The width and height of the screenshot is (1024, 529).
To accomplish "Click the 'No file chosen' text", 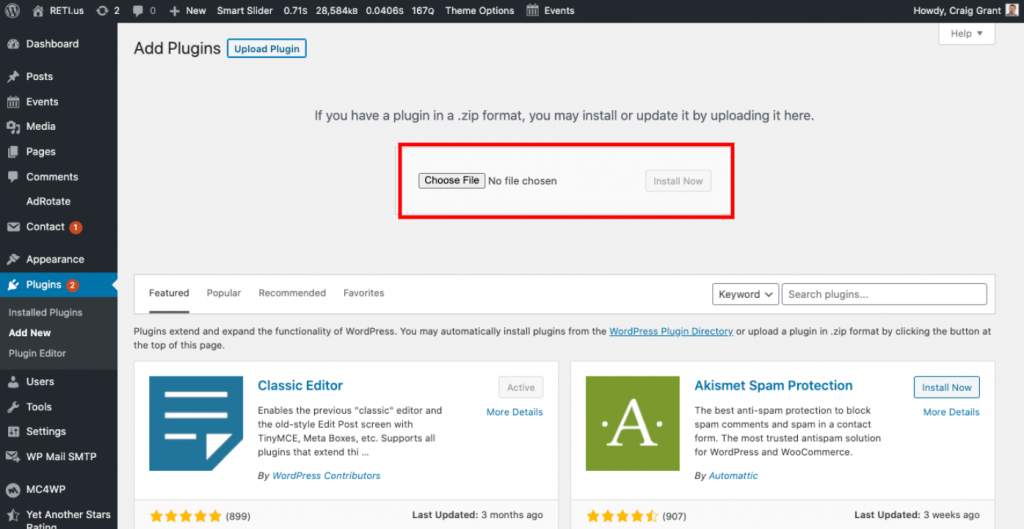I will click(x=522, y=181).
